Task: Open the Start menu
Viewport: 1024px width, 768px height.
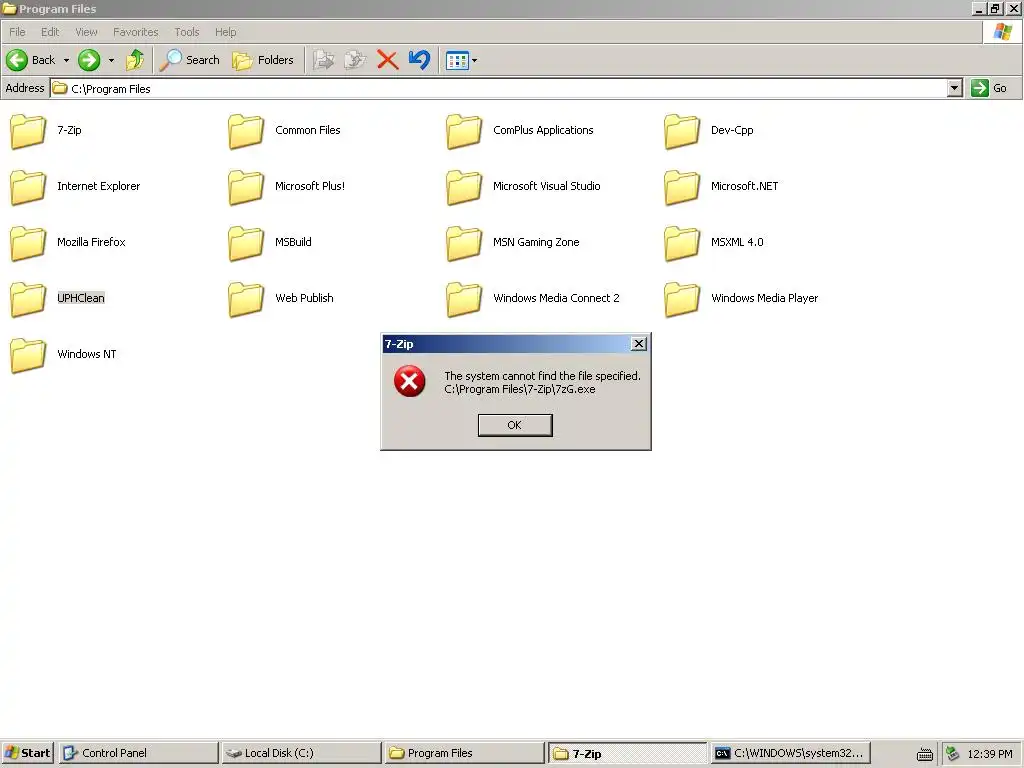Action: click(27, 753)
